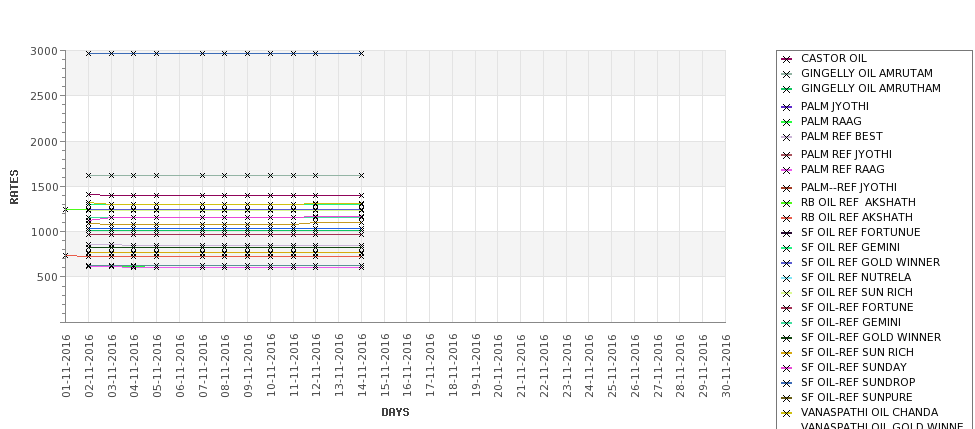Click the 28-11-2016 date label

[680, 366]
